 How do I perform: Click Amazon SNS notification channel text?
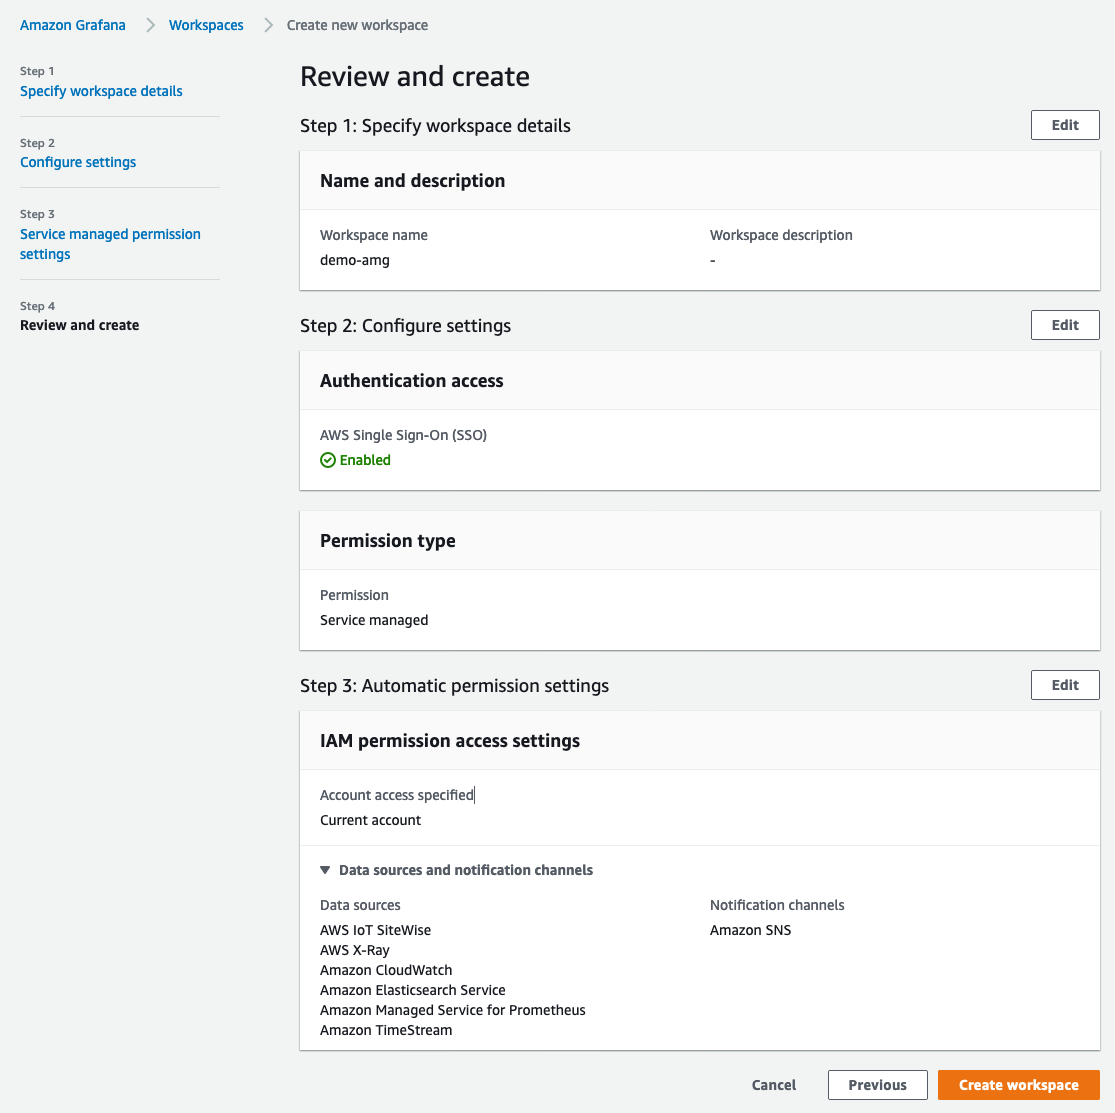[x=750, y=930]
